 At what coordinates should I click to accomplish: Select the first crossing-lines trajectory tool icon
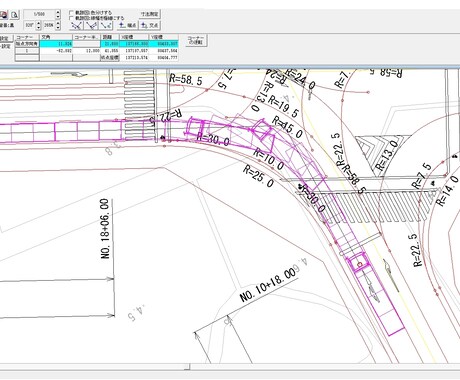[x=77, y=25]
